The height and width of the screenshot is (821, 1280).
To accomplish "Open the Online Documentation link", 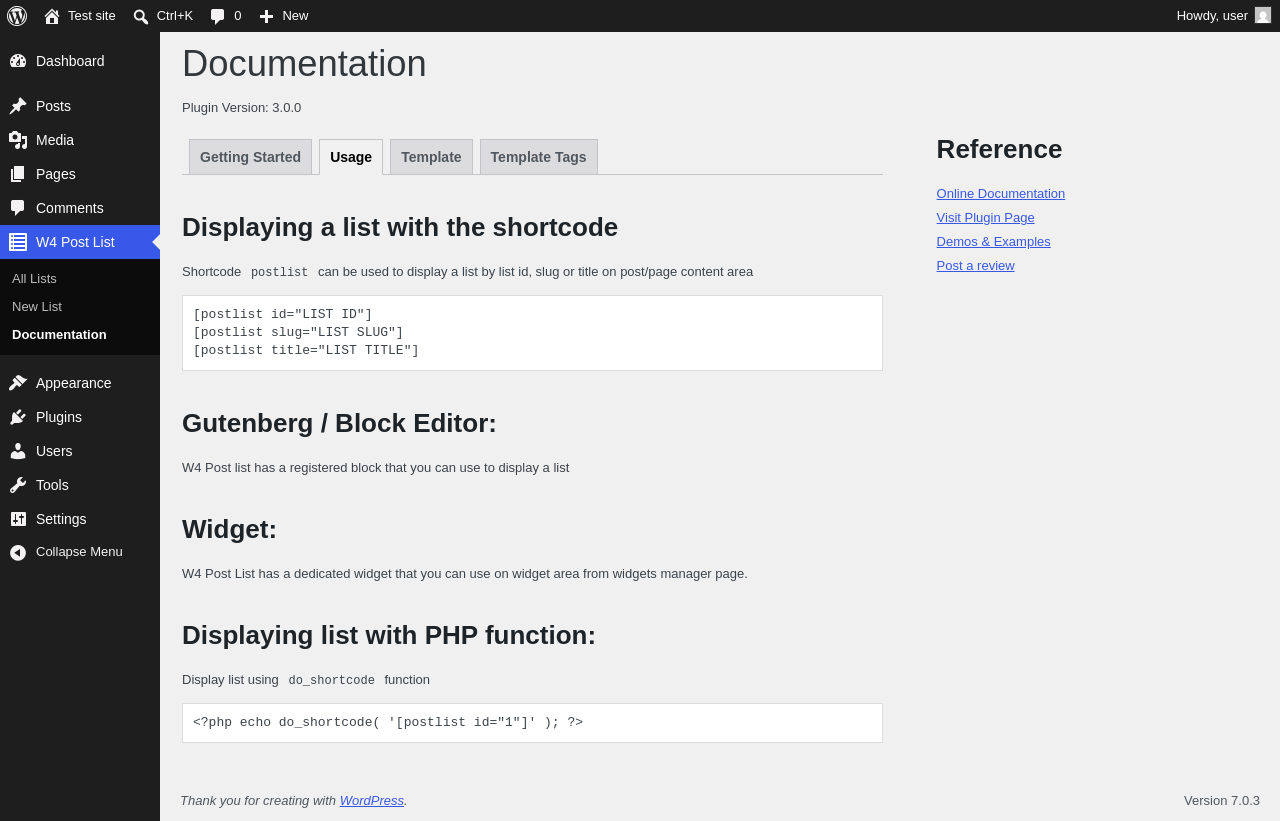I will [x=1001, y=194].
